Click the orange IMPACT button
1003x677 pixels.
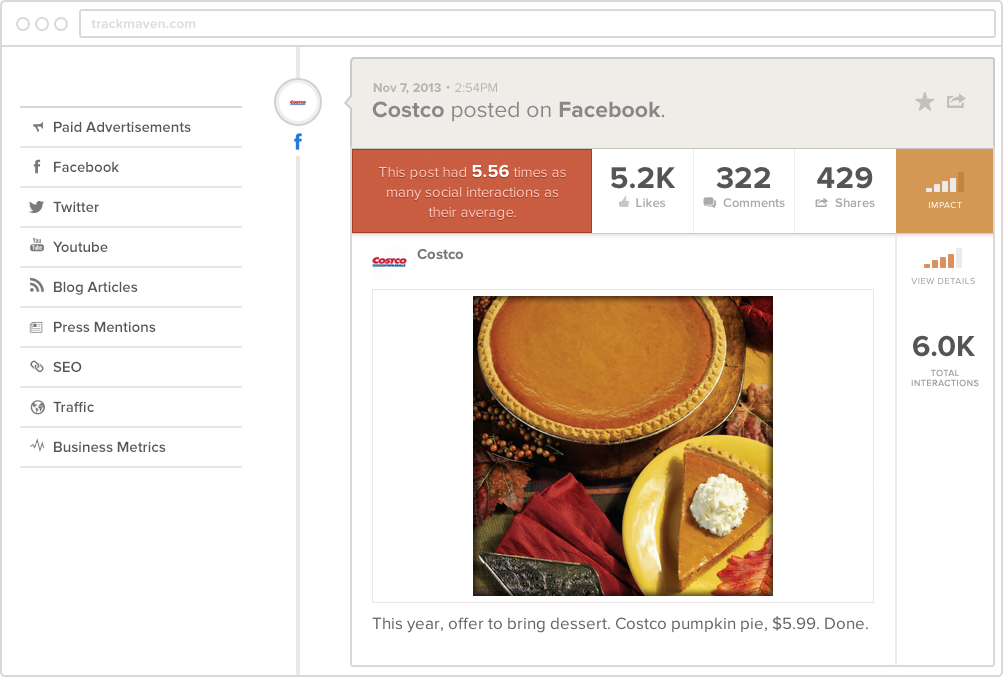point(945,191)
